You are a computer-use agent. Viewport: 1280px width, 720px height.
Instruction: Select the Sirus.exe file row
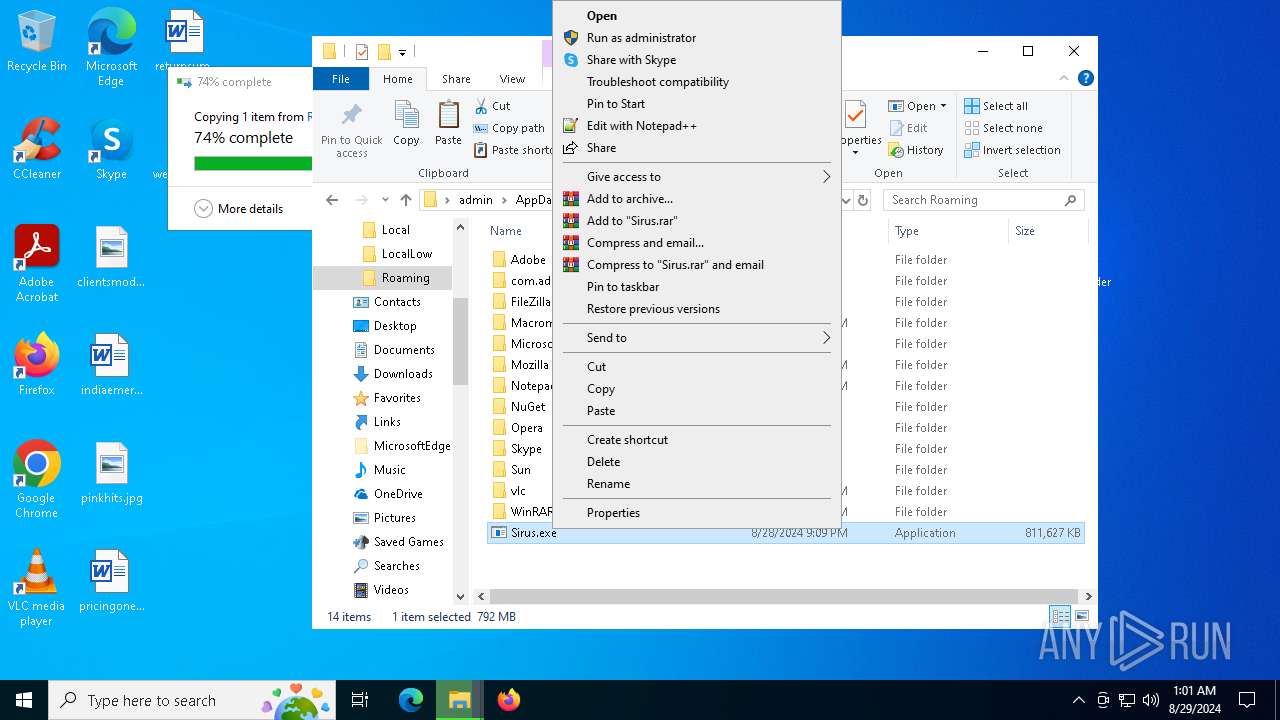(x=785, y=533)
